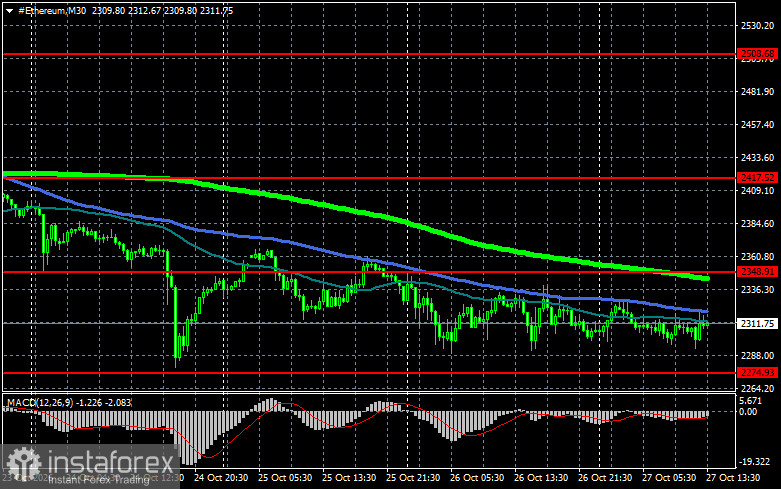Select the red horizontal line at 2508.68
The height and width of the screenshot is (489, 781).
(369, 54)
